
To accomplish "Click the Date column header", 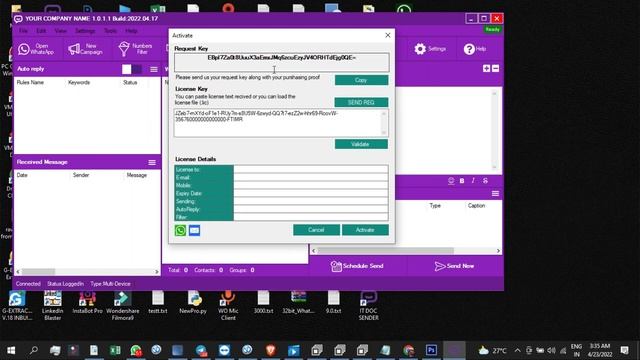I will pos(22,175).
